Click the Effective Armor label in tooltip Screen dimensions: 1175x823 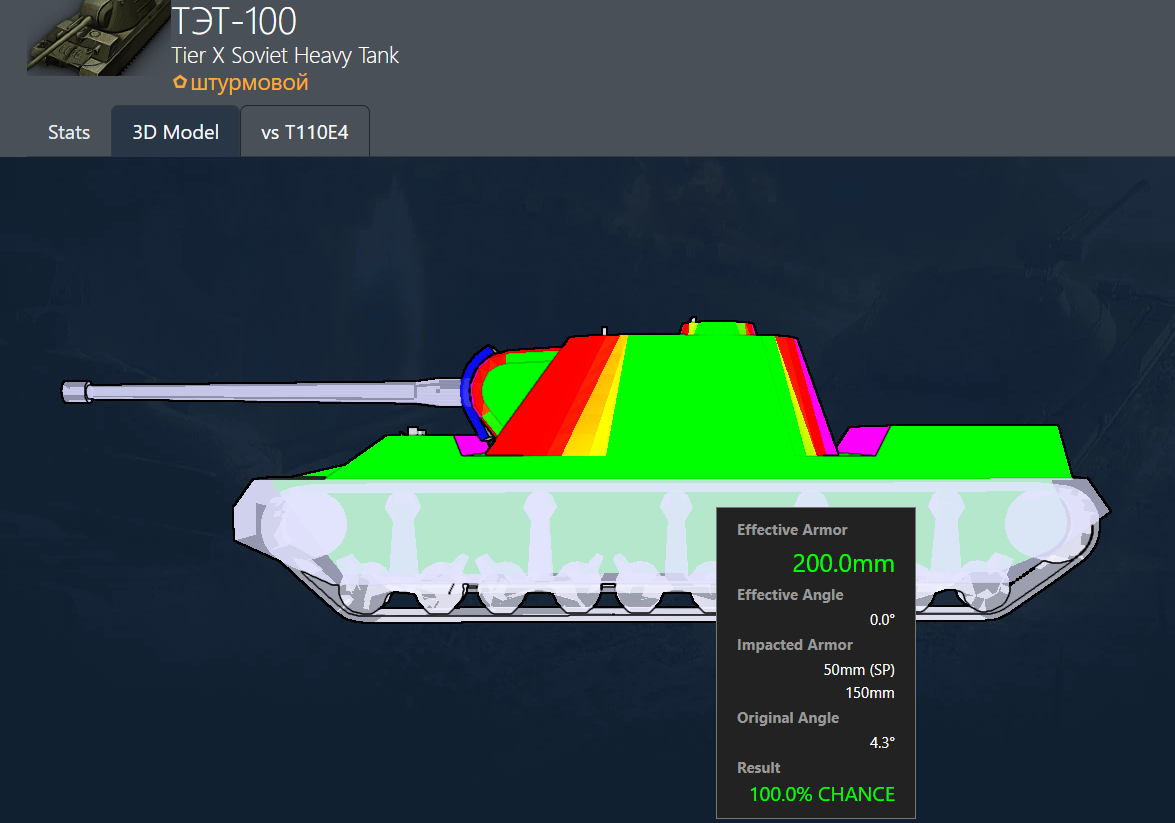792,530
